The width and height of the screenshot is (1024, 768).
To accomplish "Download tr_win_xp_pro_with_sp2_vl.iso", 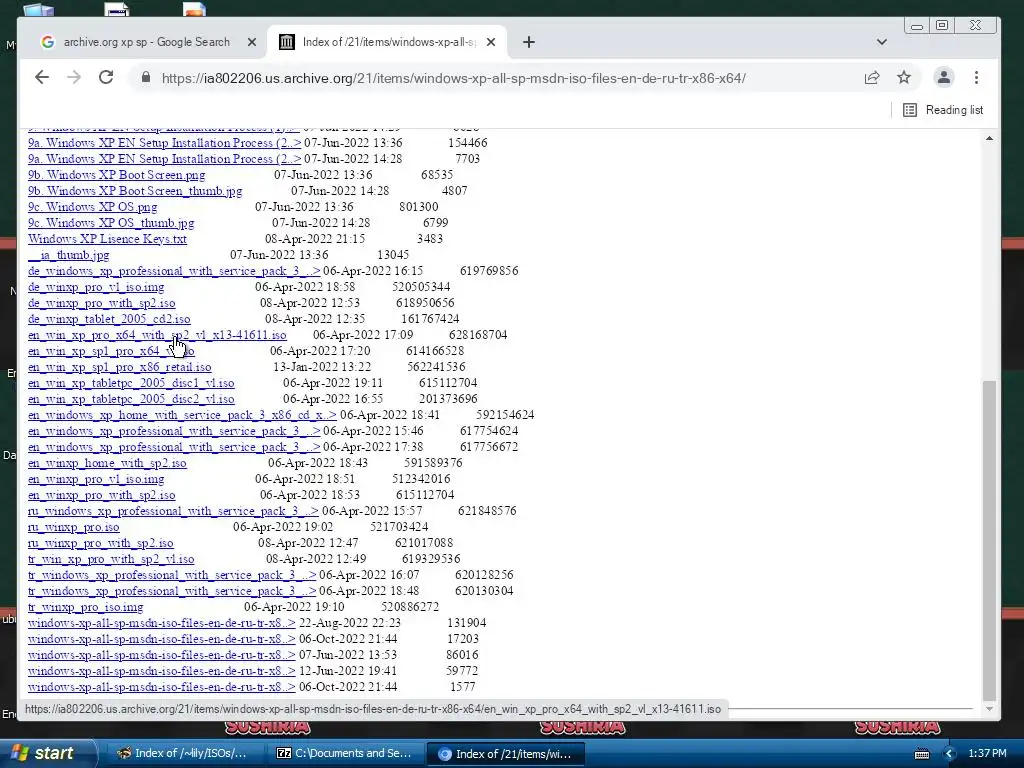I will (111, 559).
